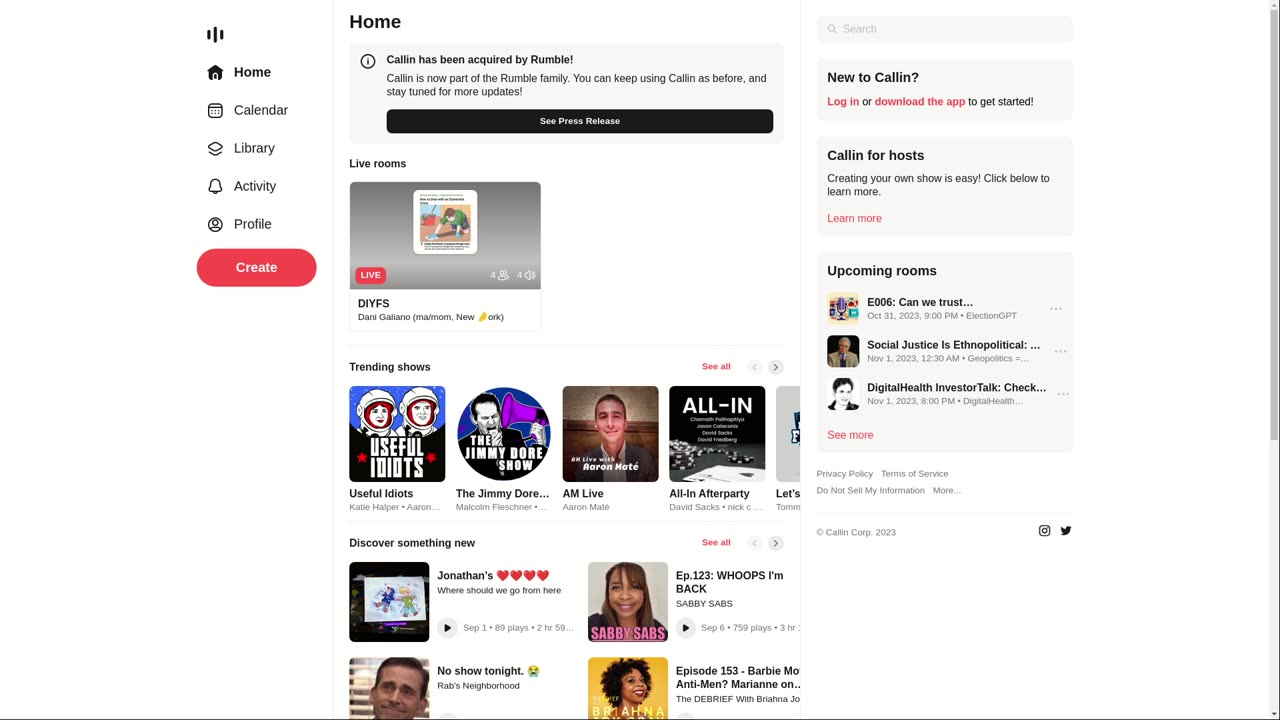Open the AM Live show cover
The width and height of the screenshot is (1280, 720).
611,434
